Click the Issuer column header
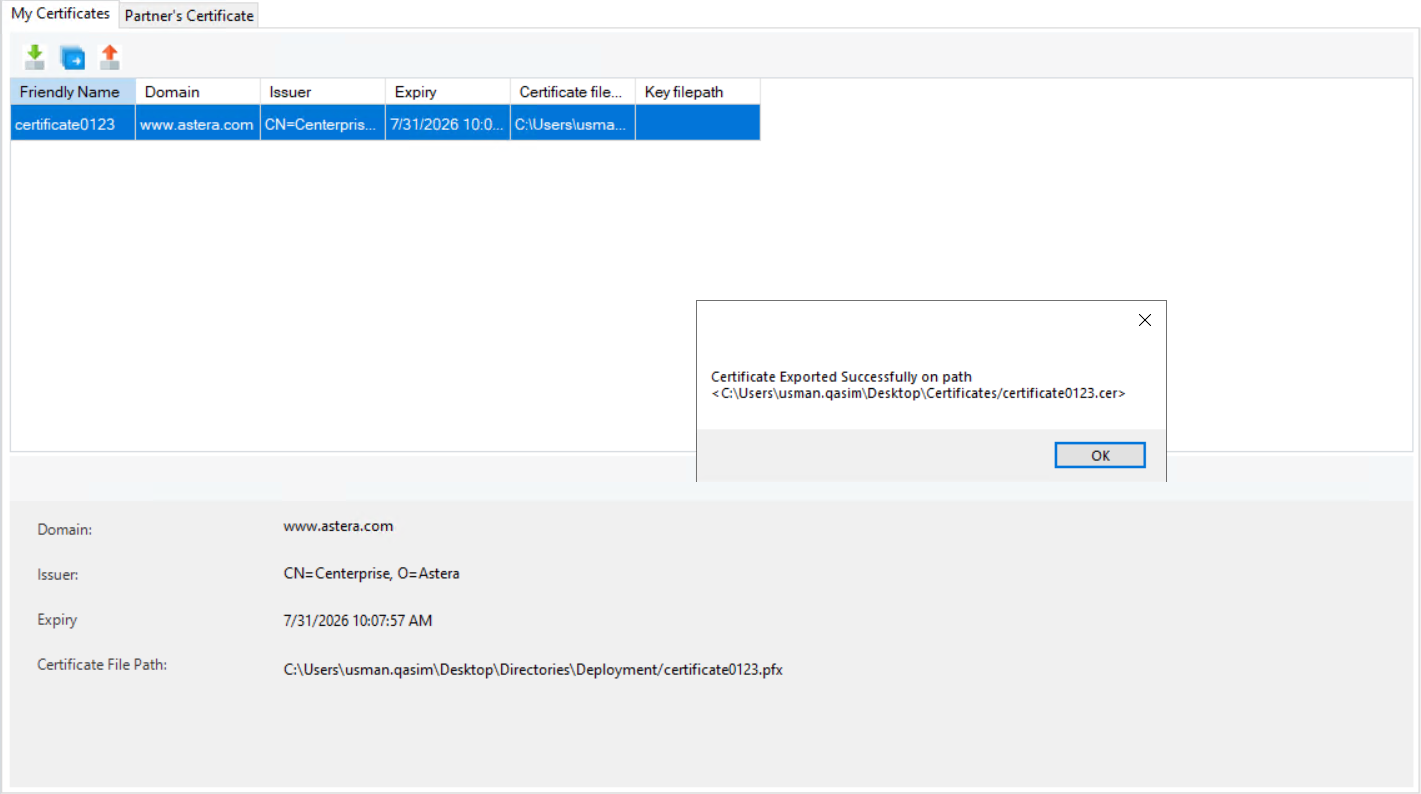Viewport: 1421px width, 794px height. point(322,92)
